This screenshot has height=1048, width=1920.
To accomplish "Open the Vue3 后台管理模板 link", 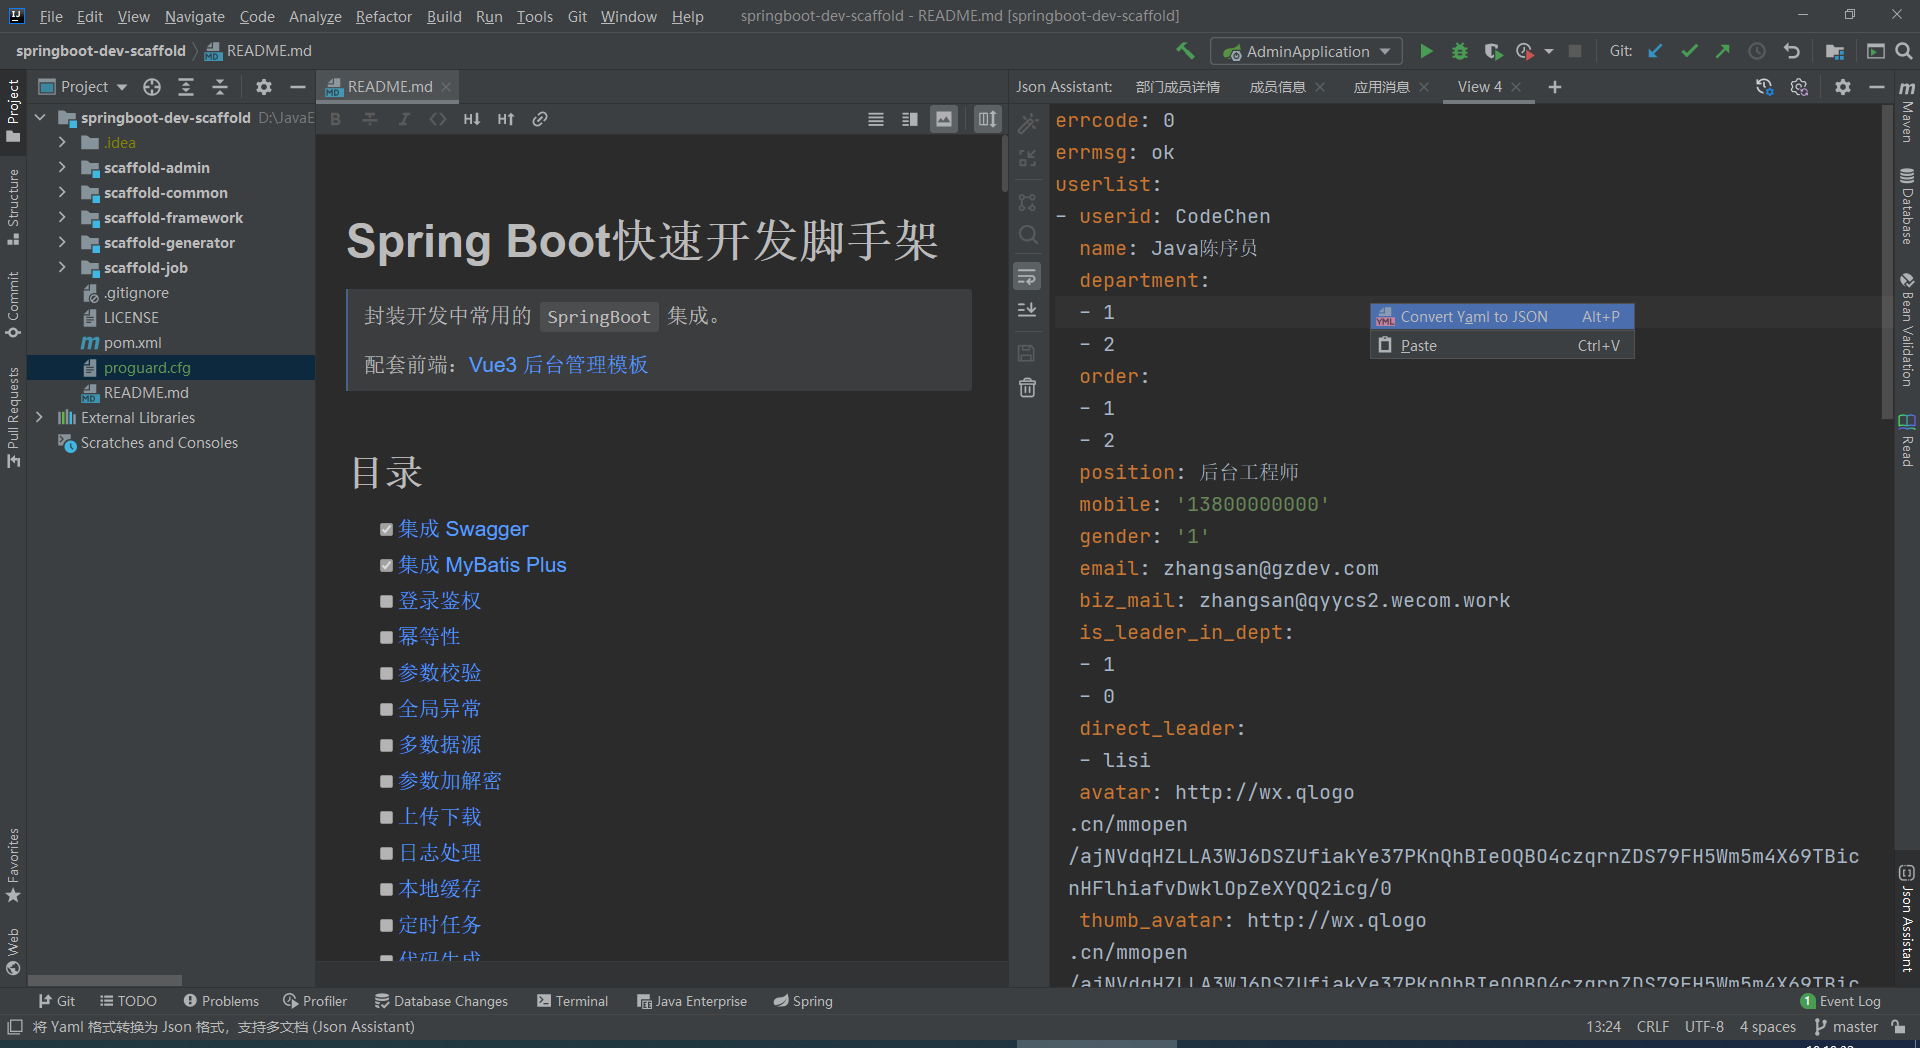I will click(558, 365).
